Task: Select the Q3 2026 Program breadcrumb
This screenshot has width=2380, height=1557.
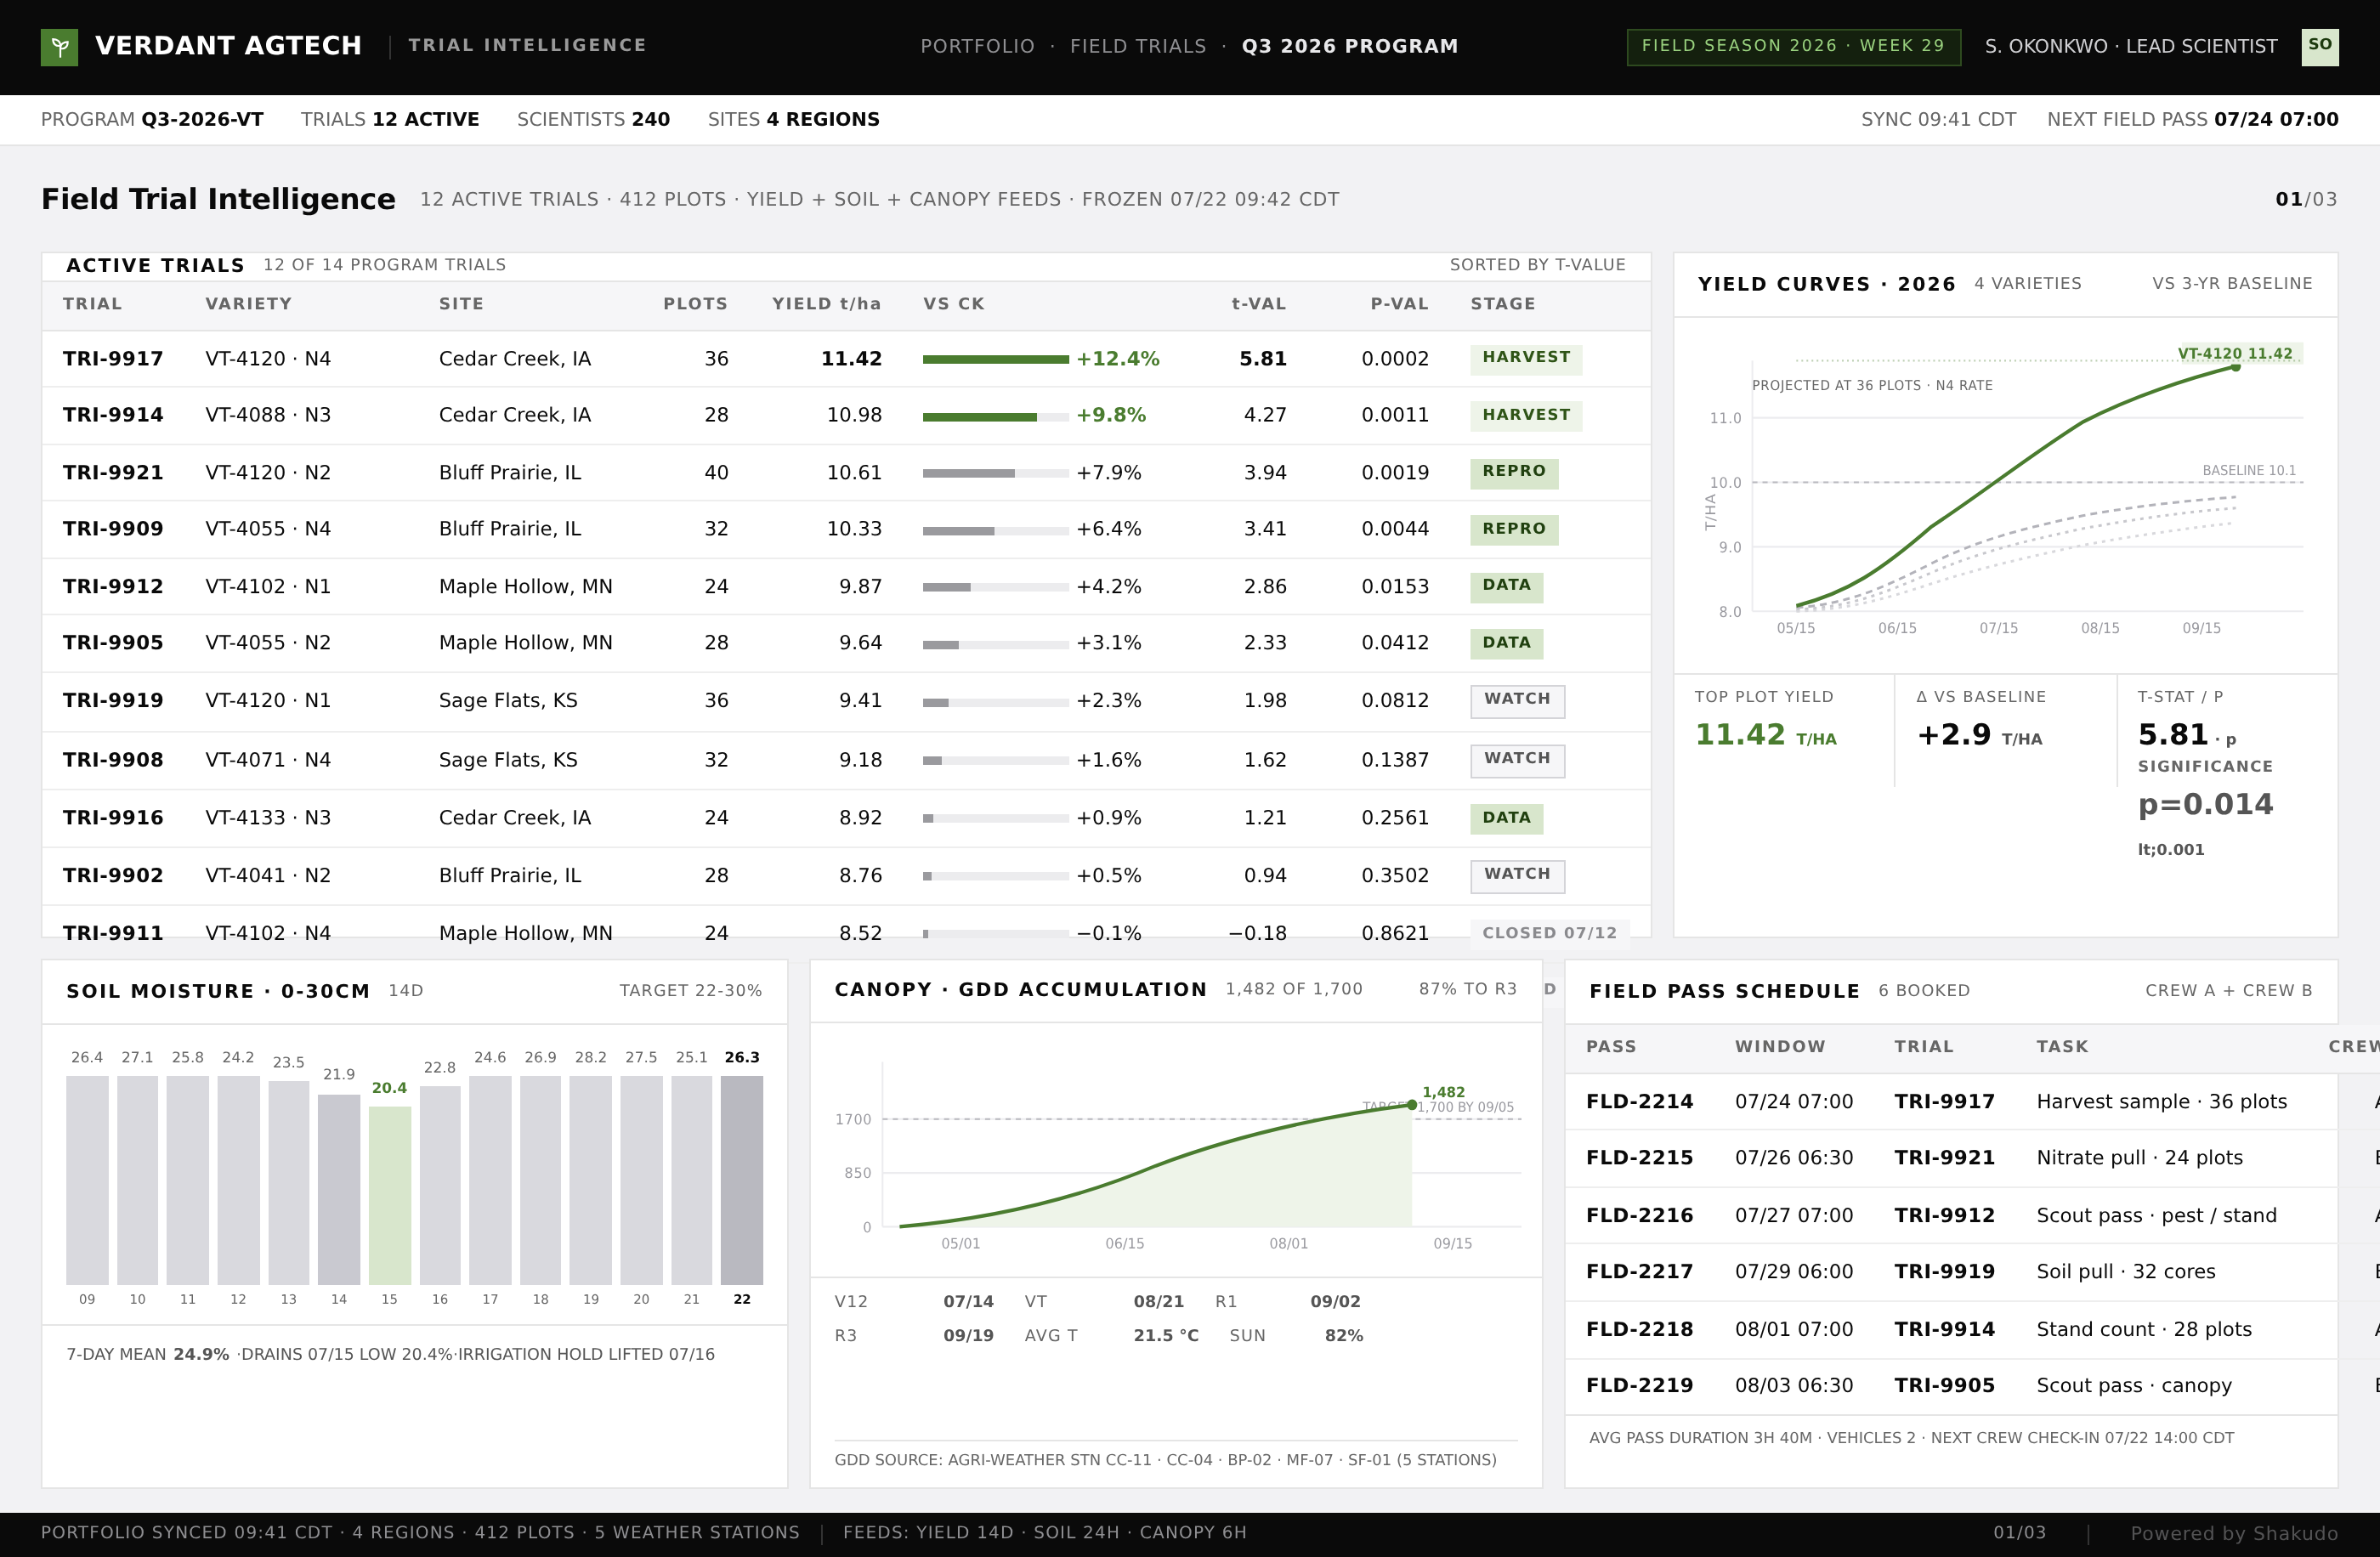Action: pos(1349,46)
